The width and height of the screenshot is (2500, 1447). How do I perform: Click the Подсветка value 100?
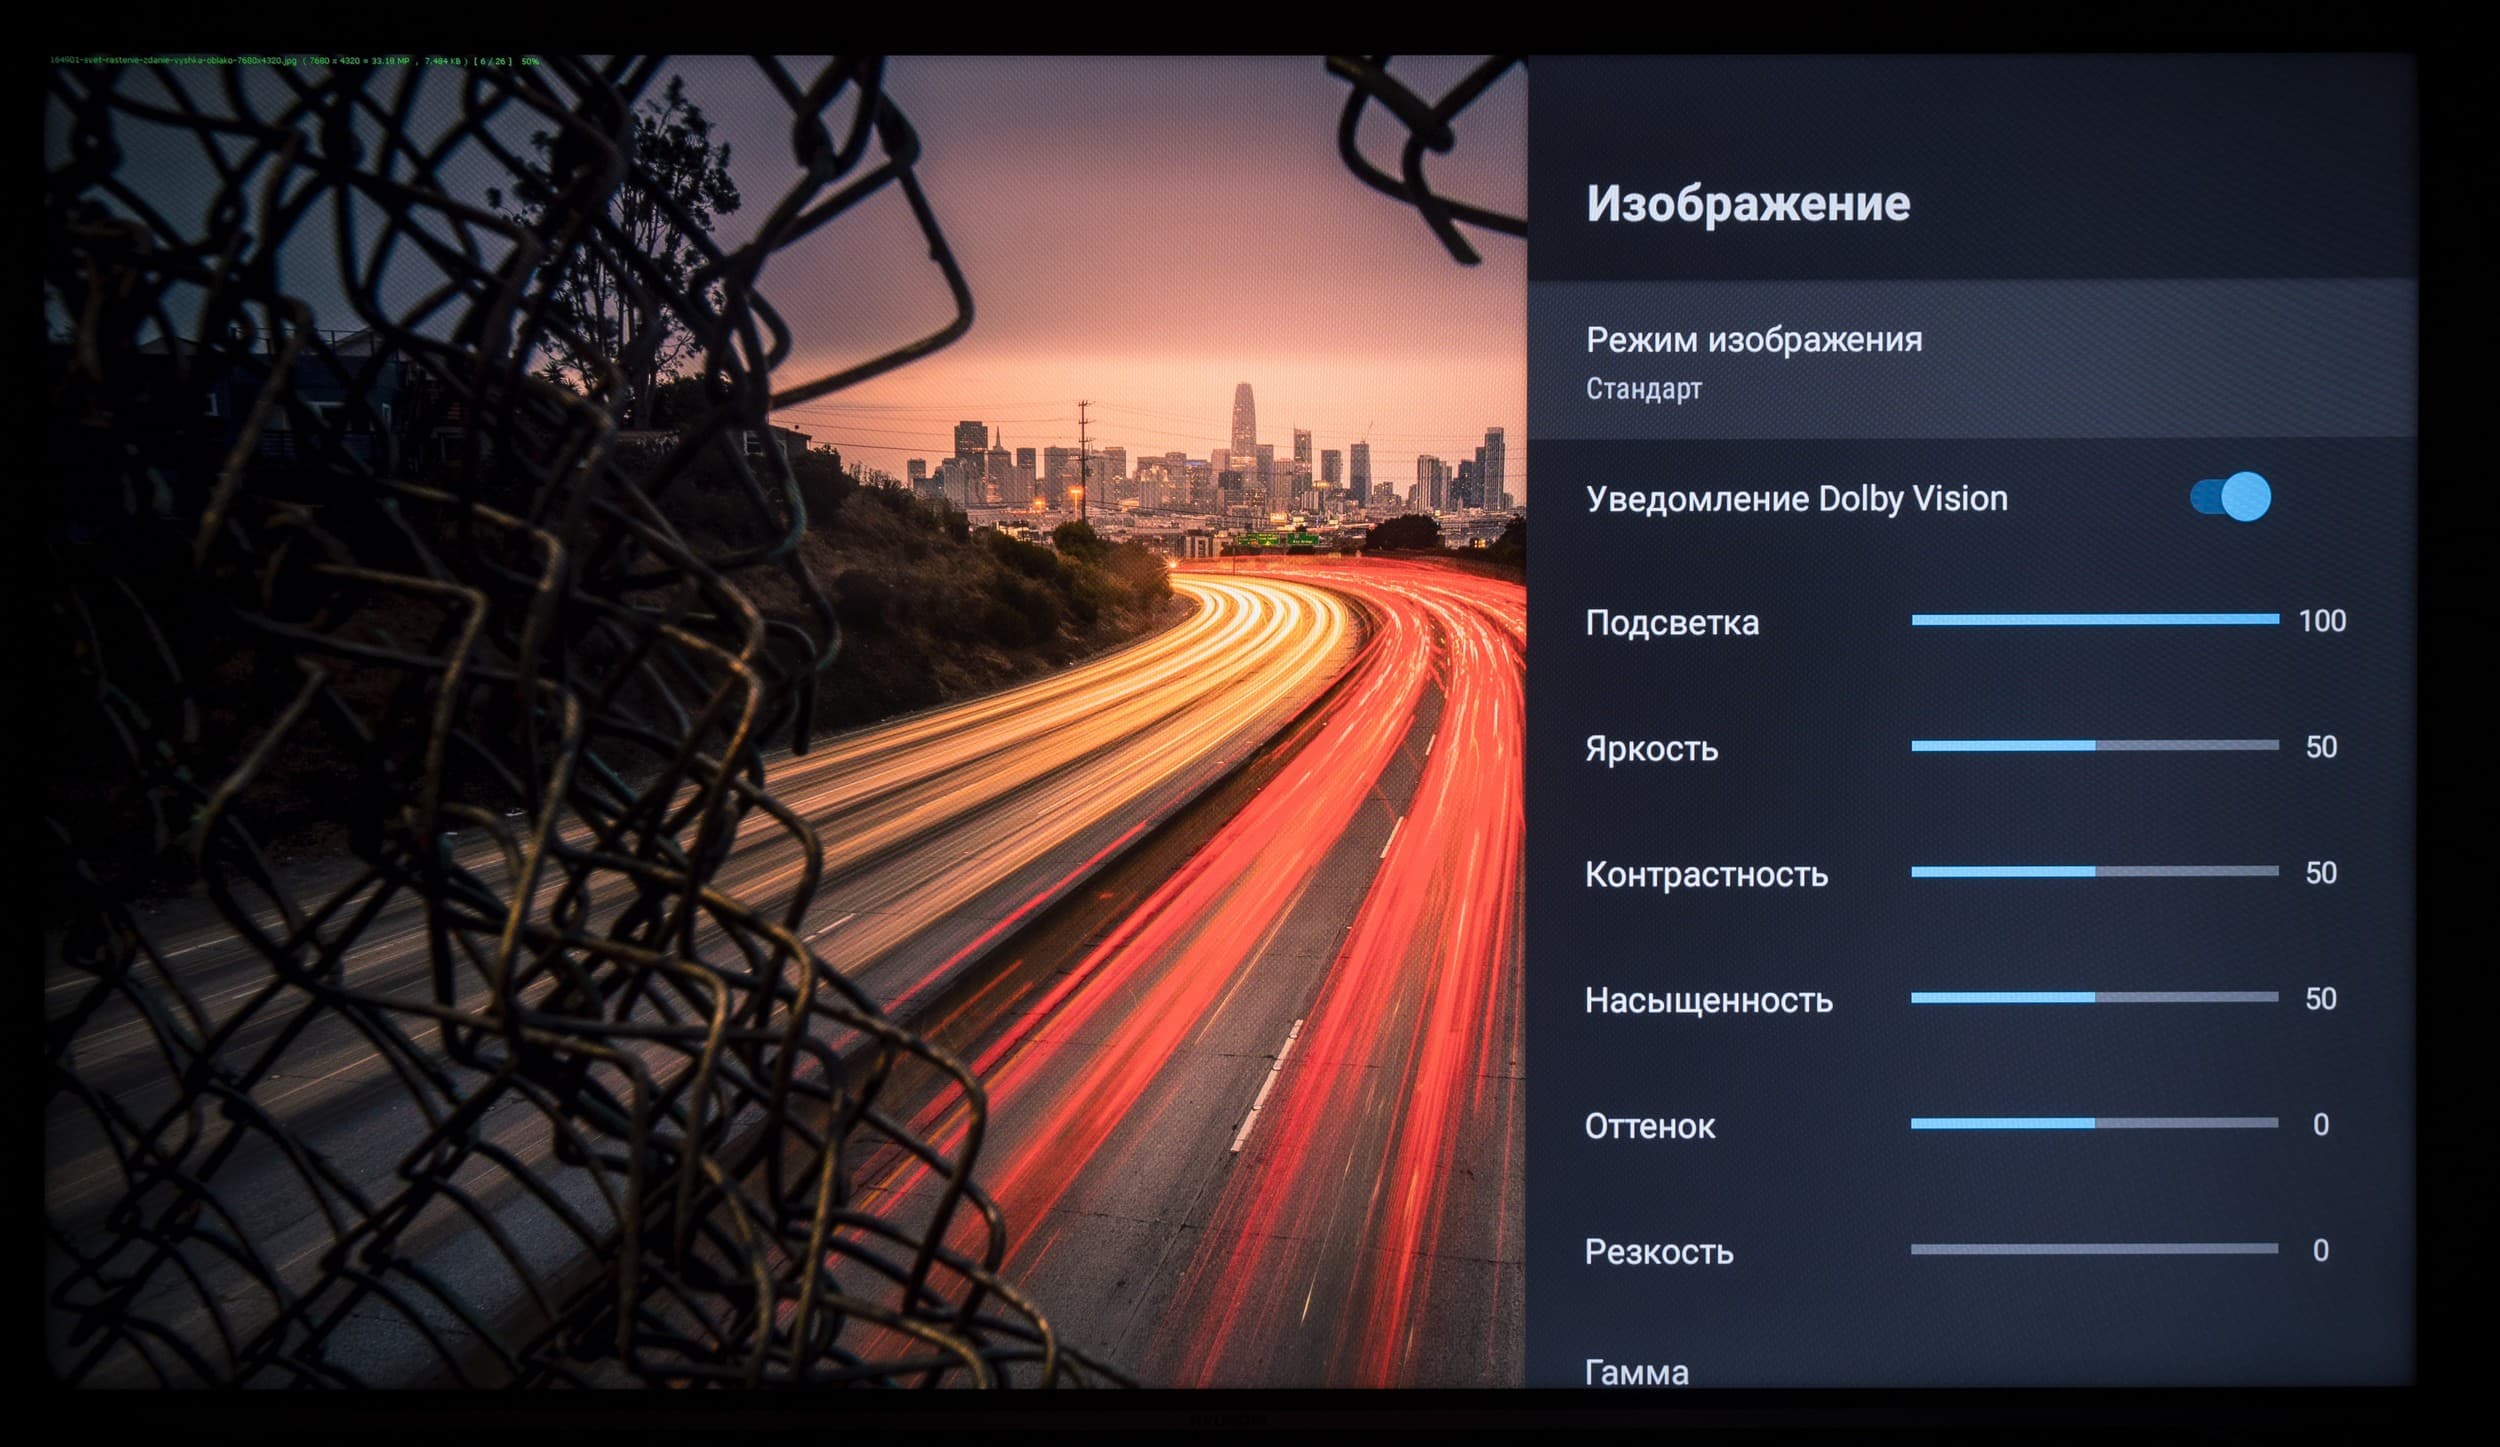[x=2321, y=621]
